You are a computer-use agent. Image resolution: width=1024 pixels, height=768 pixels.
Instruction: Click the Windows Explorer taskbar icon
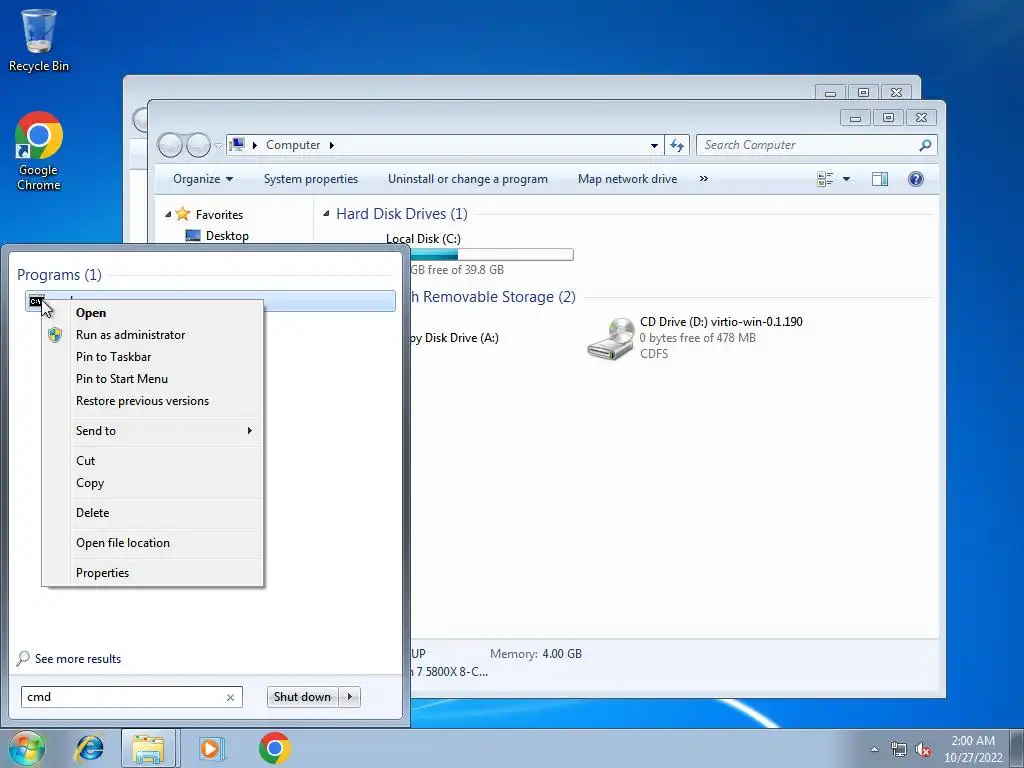(x=148, y=748)
